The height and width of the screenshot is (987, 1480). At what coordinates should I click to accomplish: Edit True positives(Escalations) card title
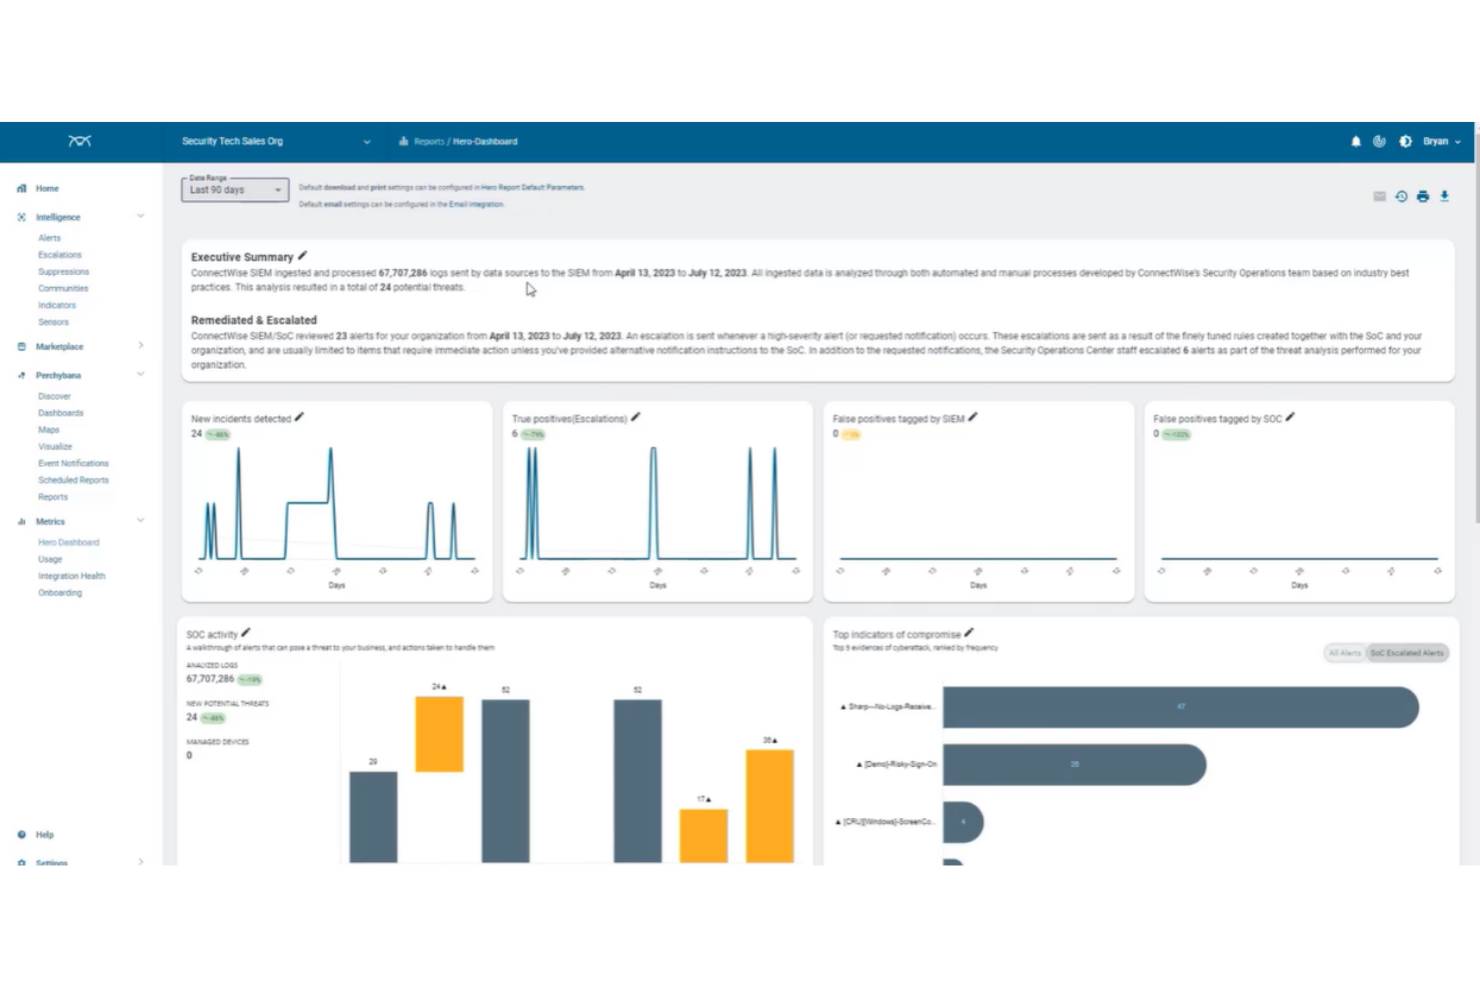point(636,418)
